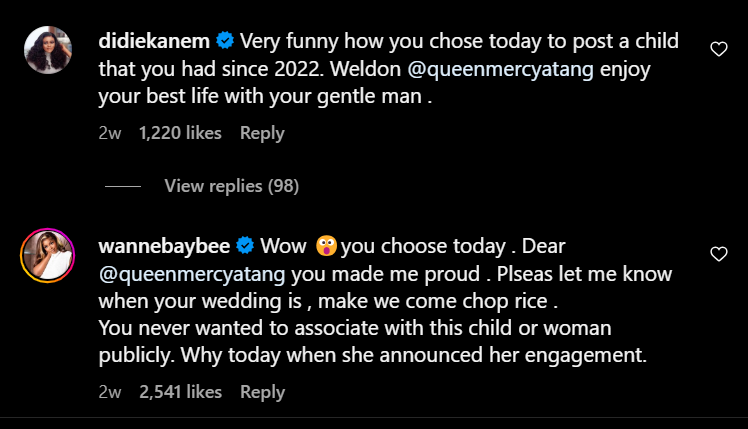The height and width of the screenshot is (429, 748).
Task: Reply to wannebaybee's comment
Action: point(262,392)
